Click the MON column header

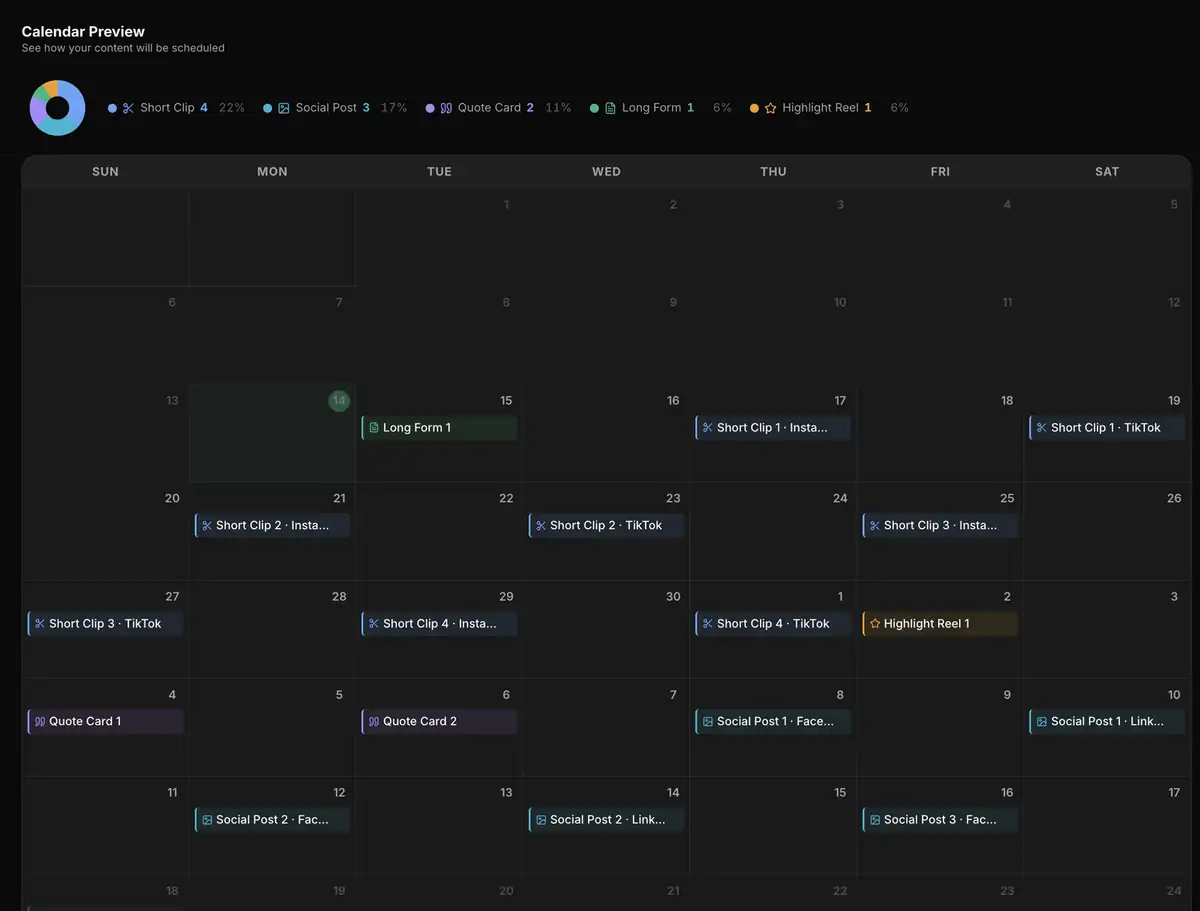click(272, 172)
